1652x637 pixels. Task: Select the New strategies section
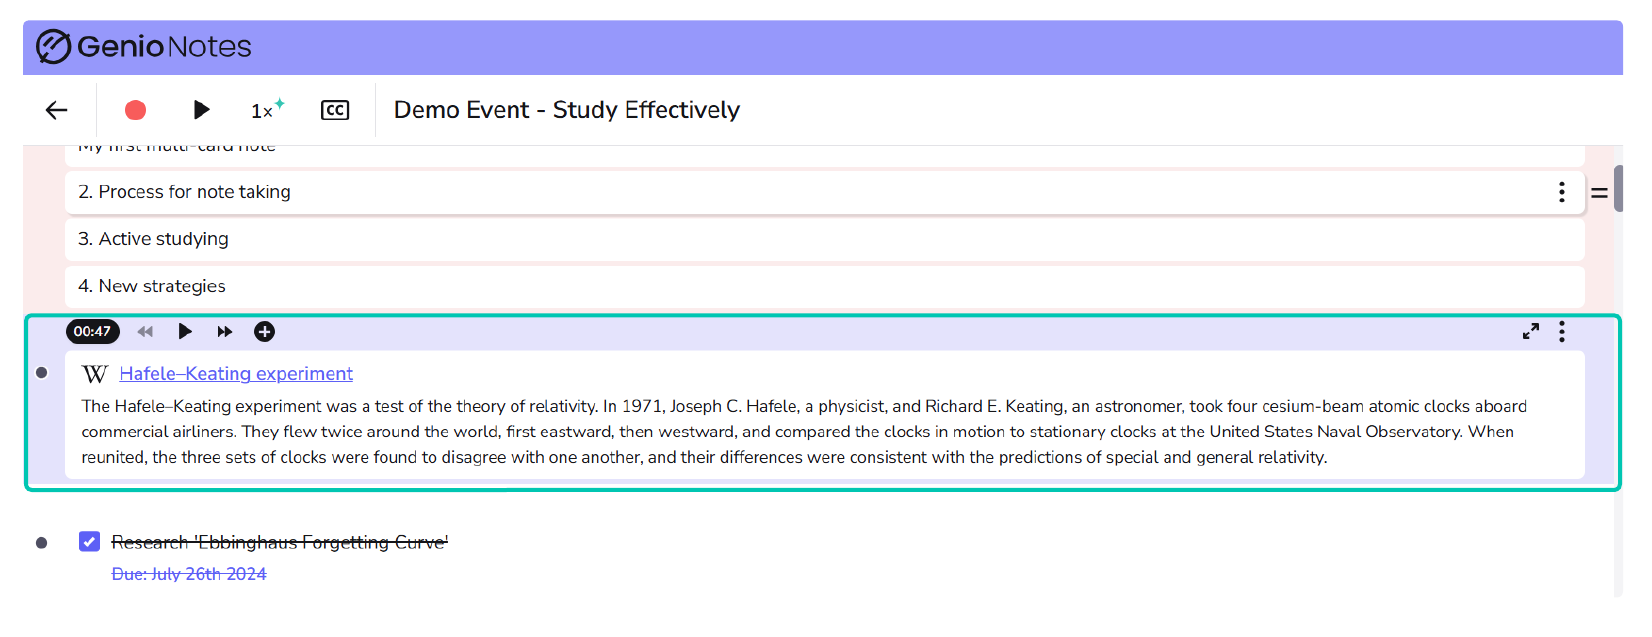(825, 286)
